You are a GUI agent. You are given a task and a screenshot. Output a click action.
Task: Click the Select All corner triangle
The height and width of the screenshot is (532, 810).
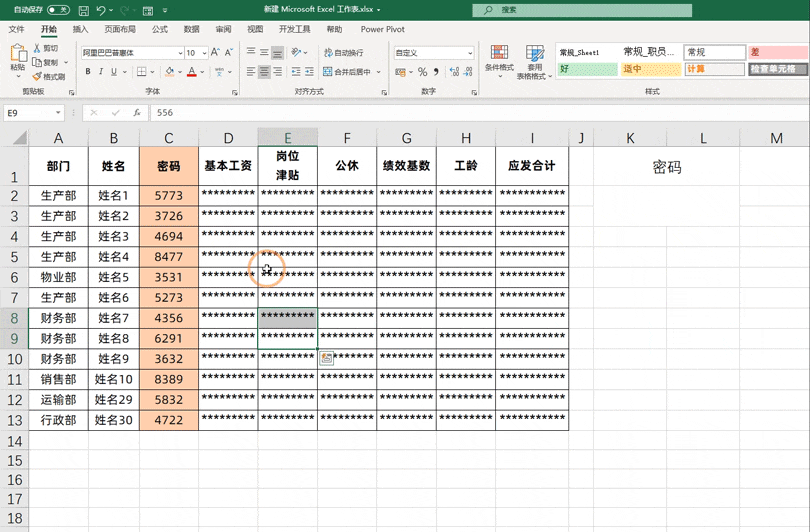(20, 138)
